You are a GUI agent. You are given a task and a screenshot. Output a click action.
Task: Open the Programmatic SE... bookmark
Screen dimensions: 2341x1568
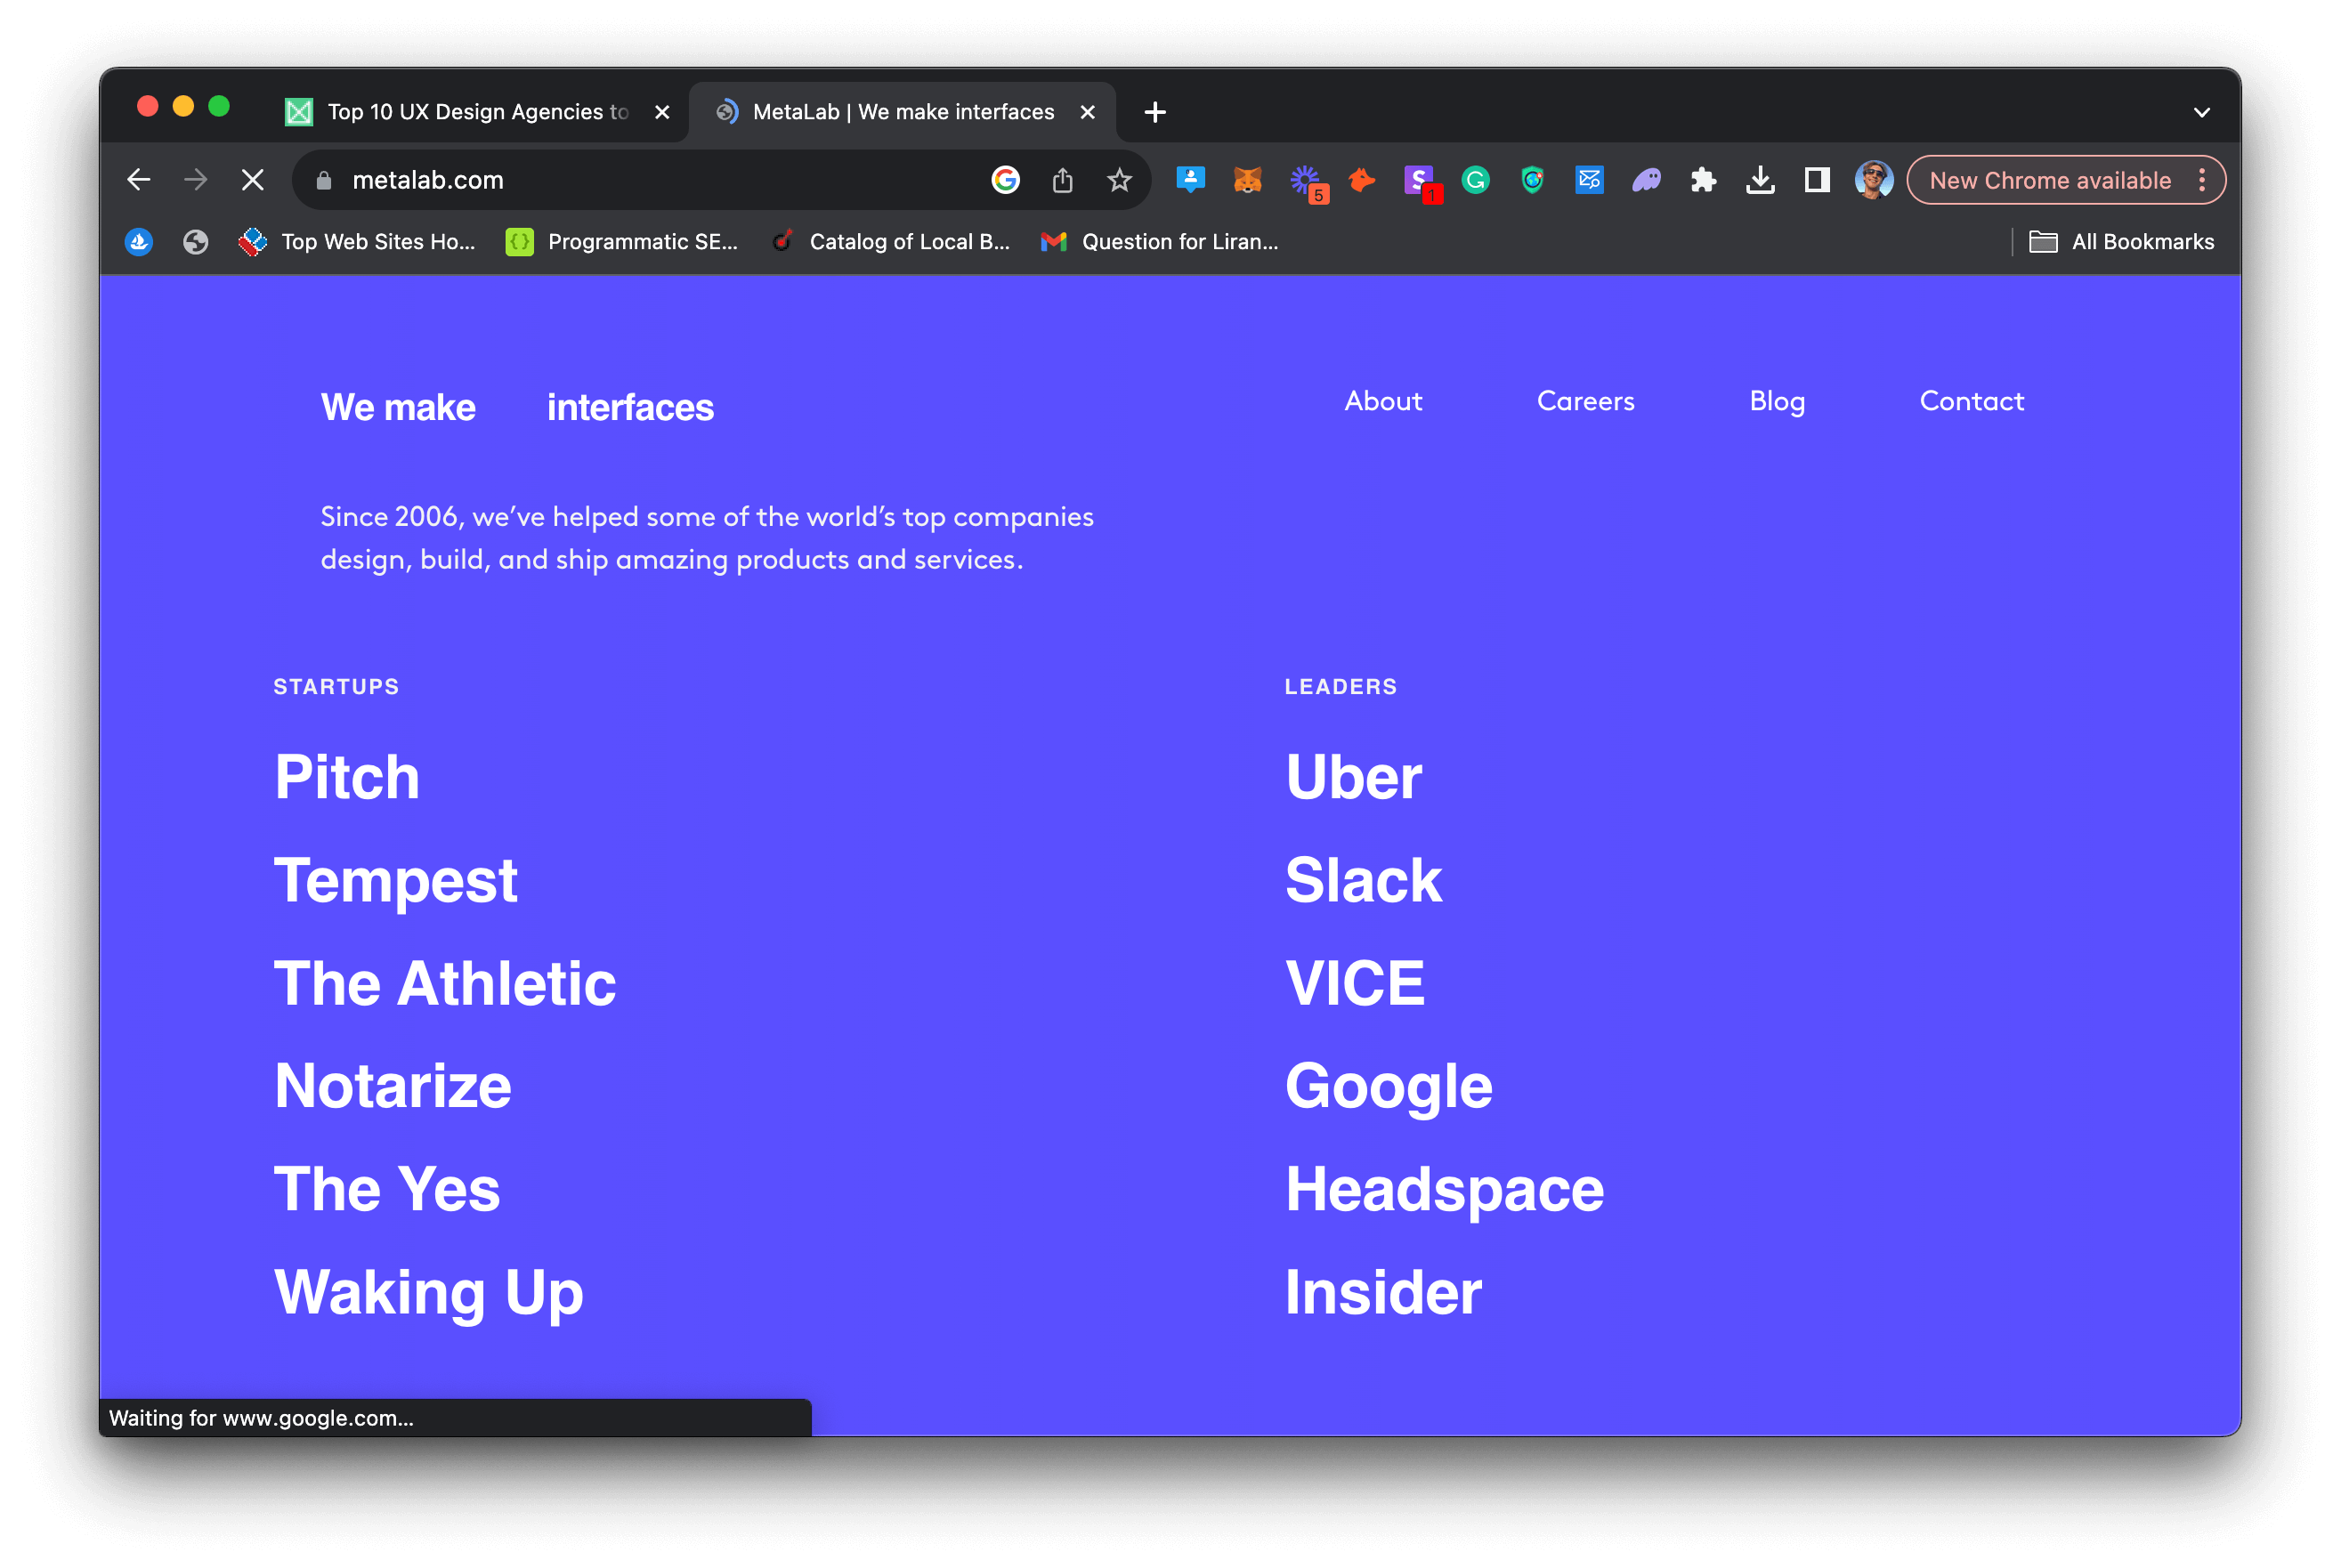[622, 241]
